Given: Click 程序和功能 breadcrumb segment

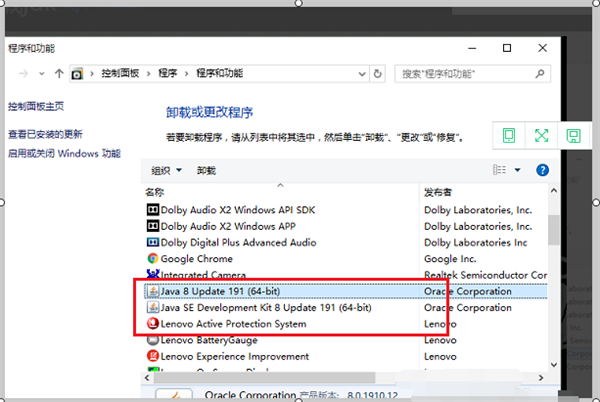Looking at the screenshot, I should click(x=219, y=73).
